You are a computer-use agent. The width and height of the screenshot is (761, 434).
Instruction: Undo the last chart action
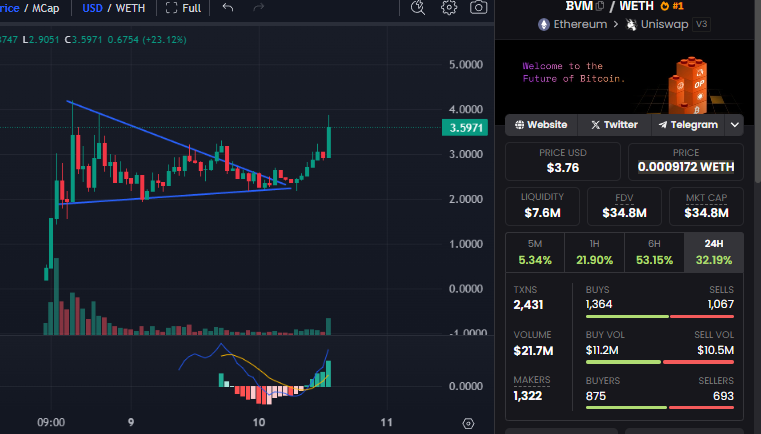tap(228, 7)
